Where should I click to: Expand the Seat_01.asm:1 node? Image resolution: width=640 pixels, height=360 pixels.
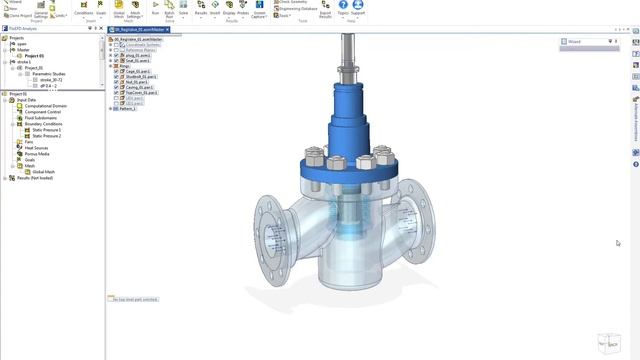point(111,60)
